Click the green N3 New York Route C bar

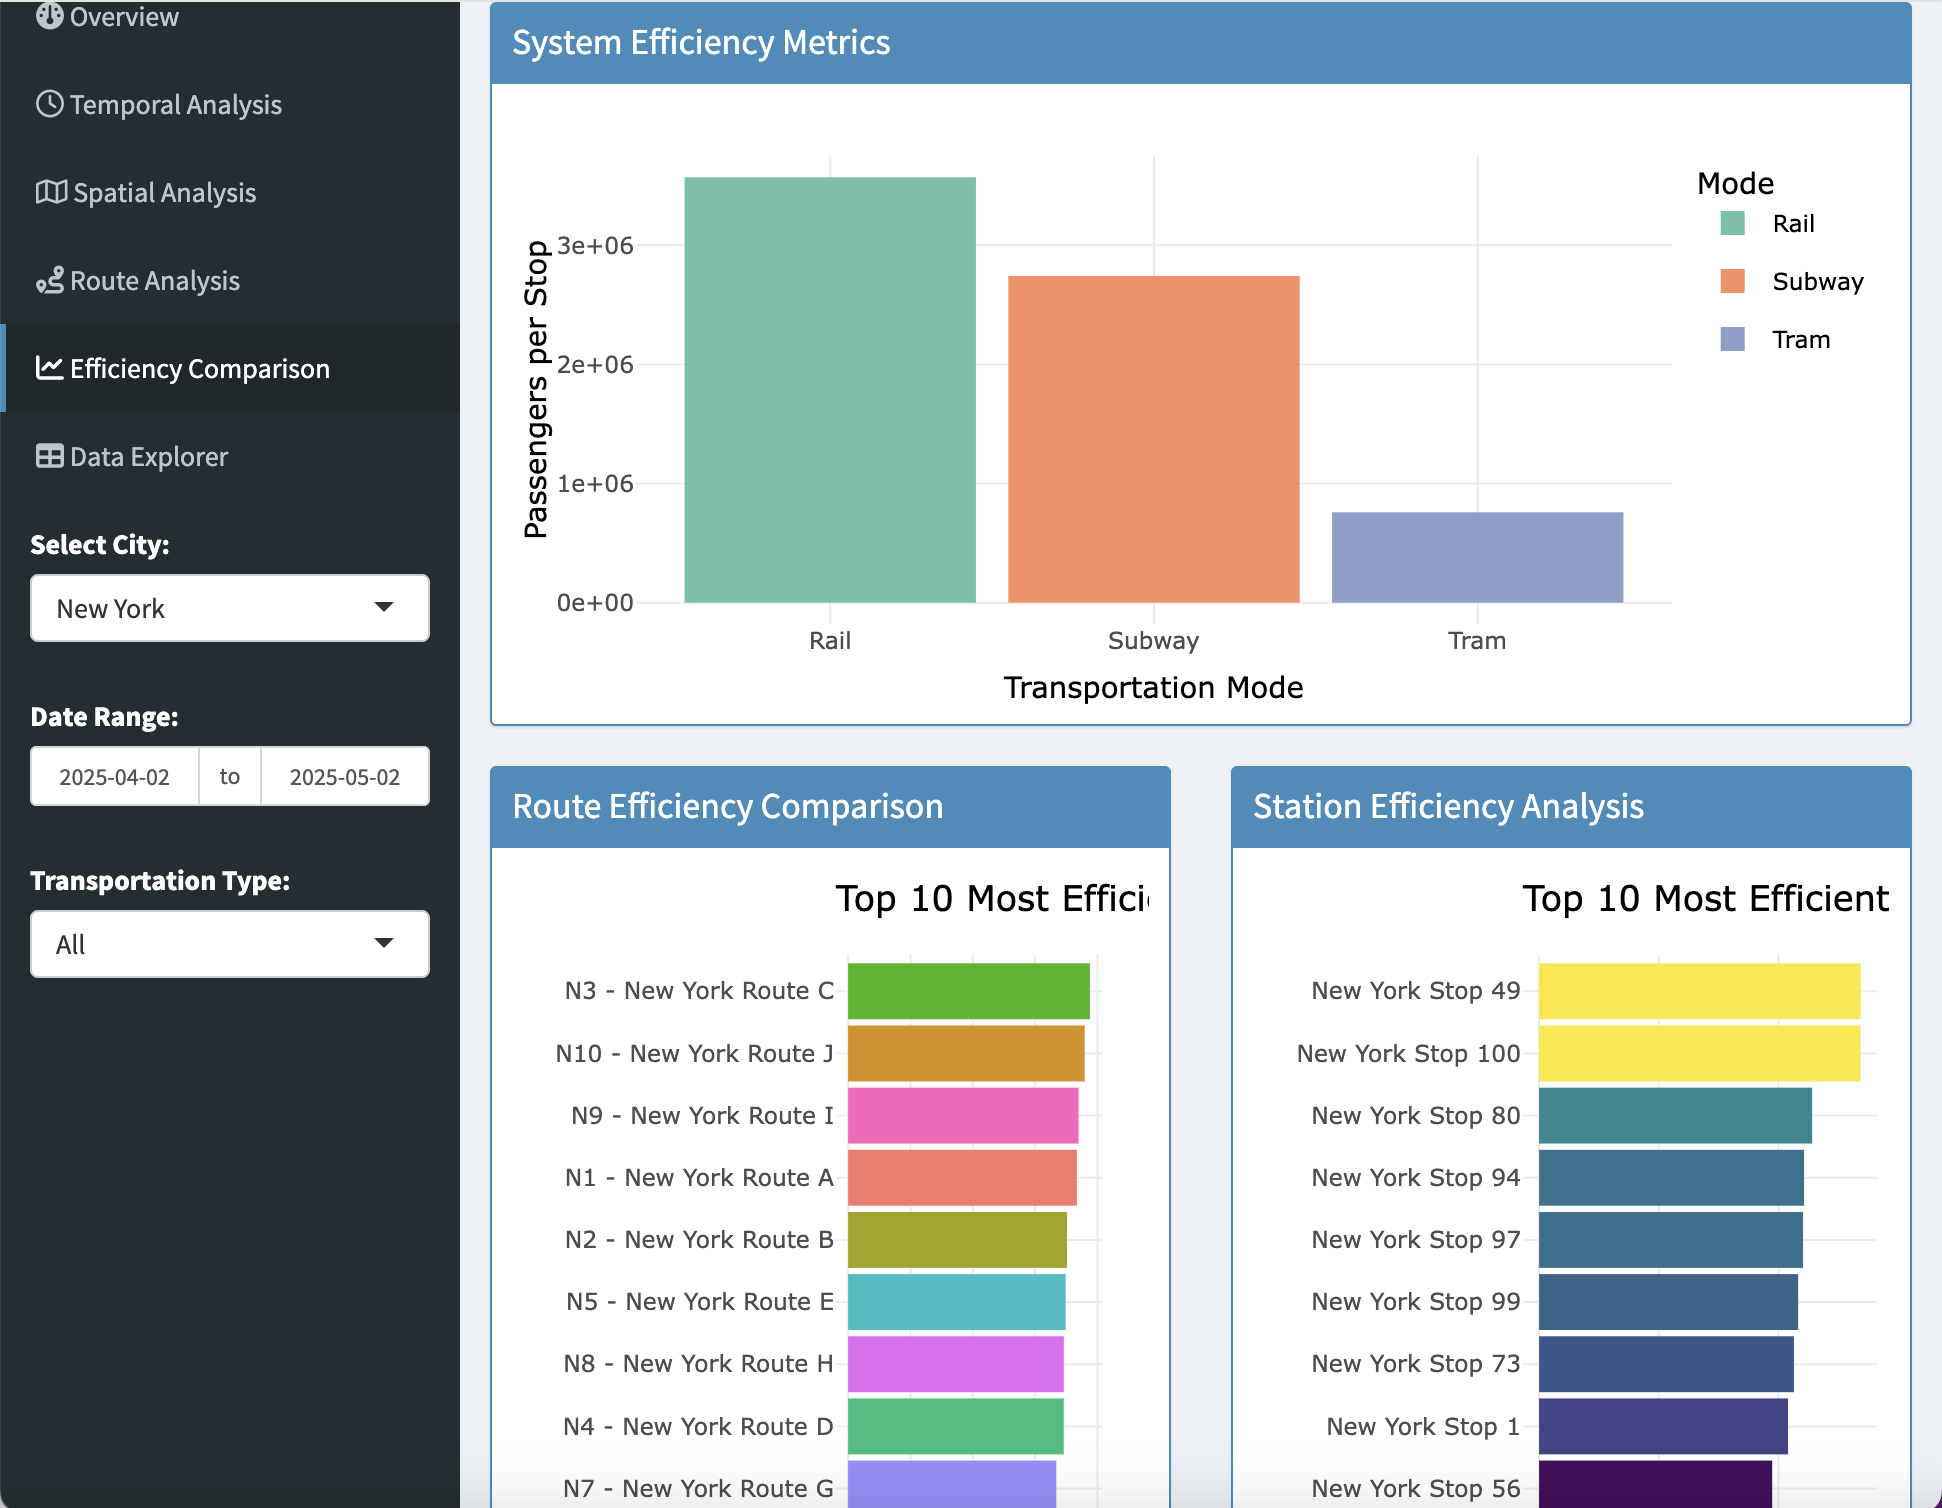pos(968,990)
